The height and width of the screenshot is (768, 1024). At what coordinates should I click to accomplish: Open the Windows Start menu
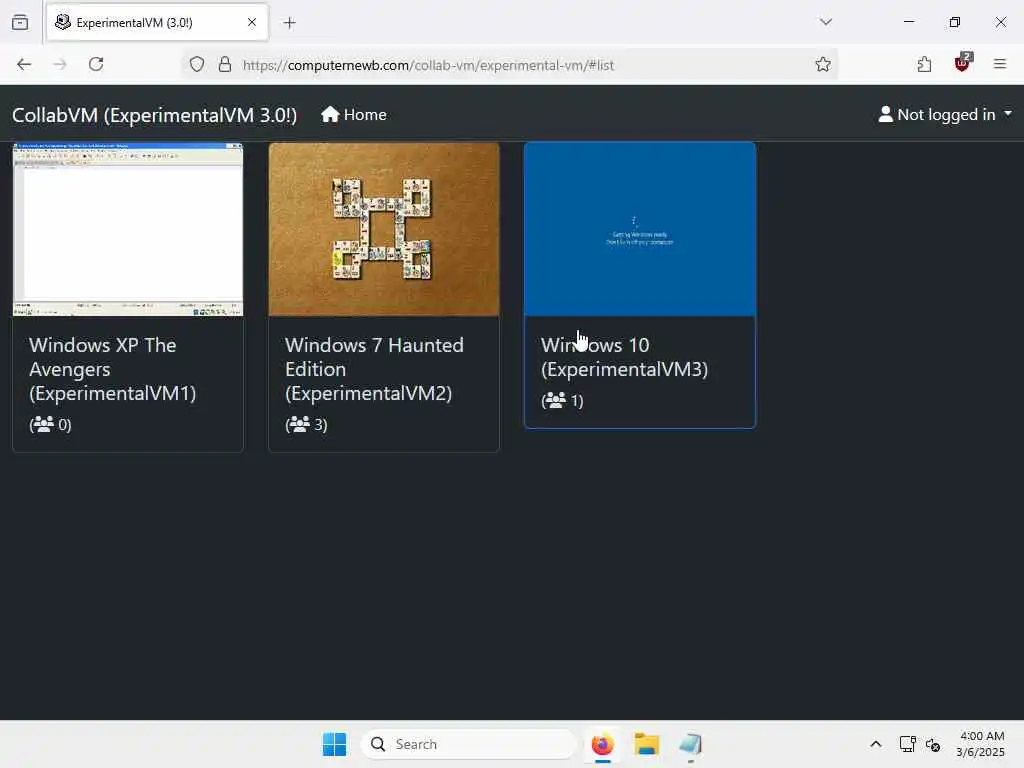pos(334,744)
